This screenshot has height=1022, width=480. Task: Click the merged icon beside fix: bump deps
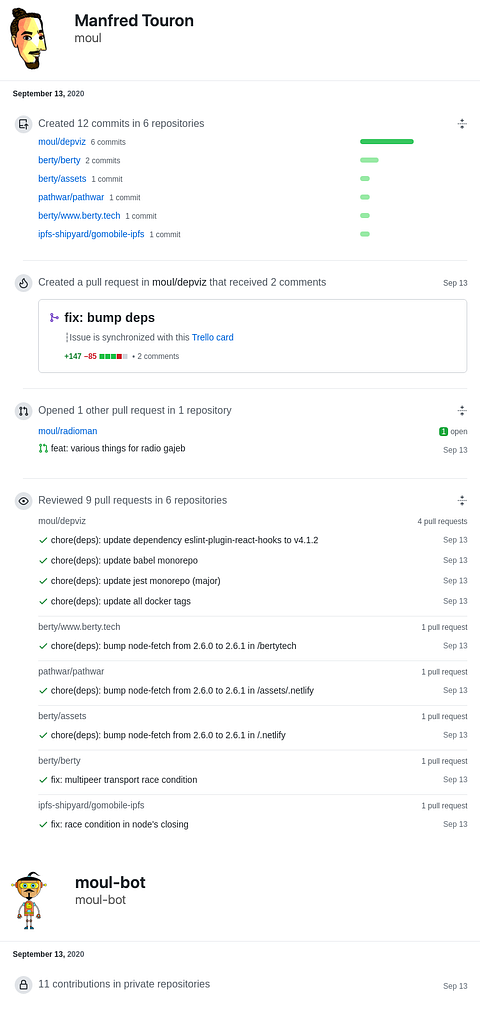[x=54, y=317]
